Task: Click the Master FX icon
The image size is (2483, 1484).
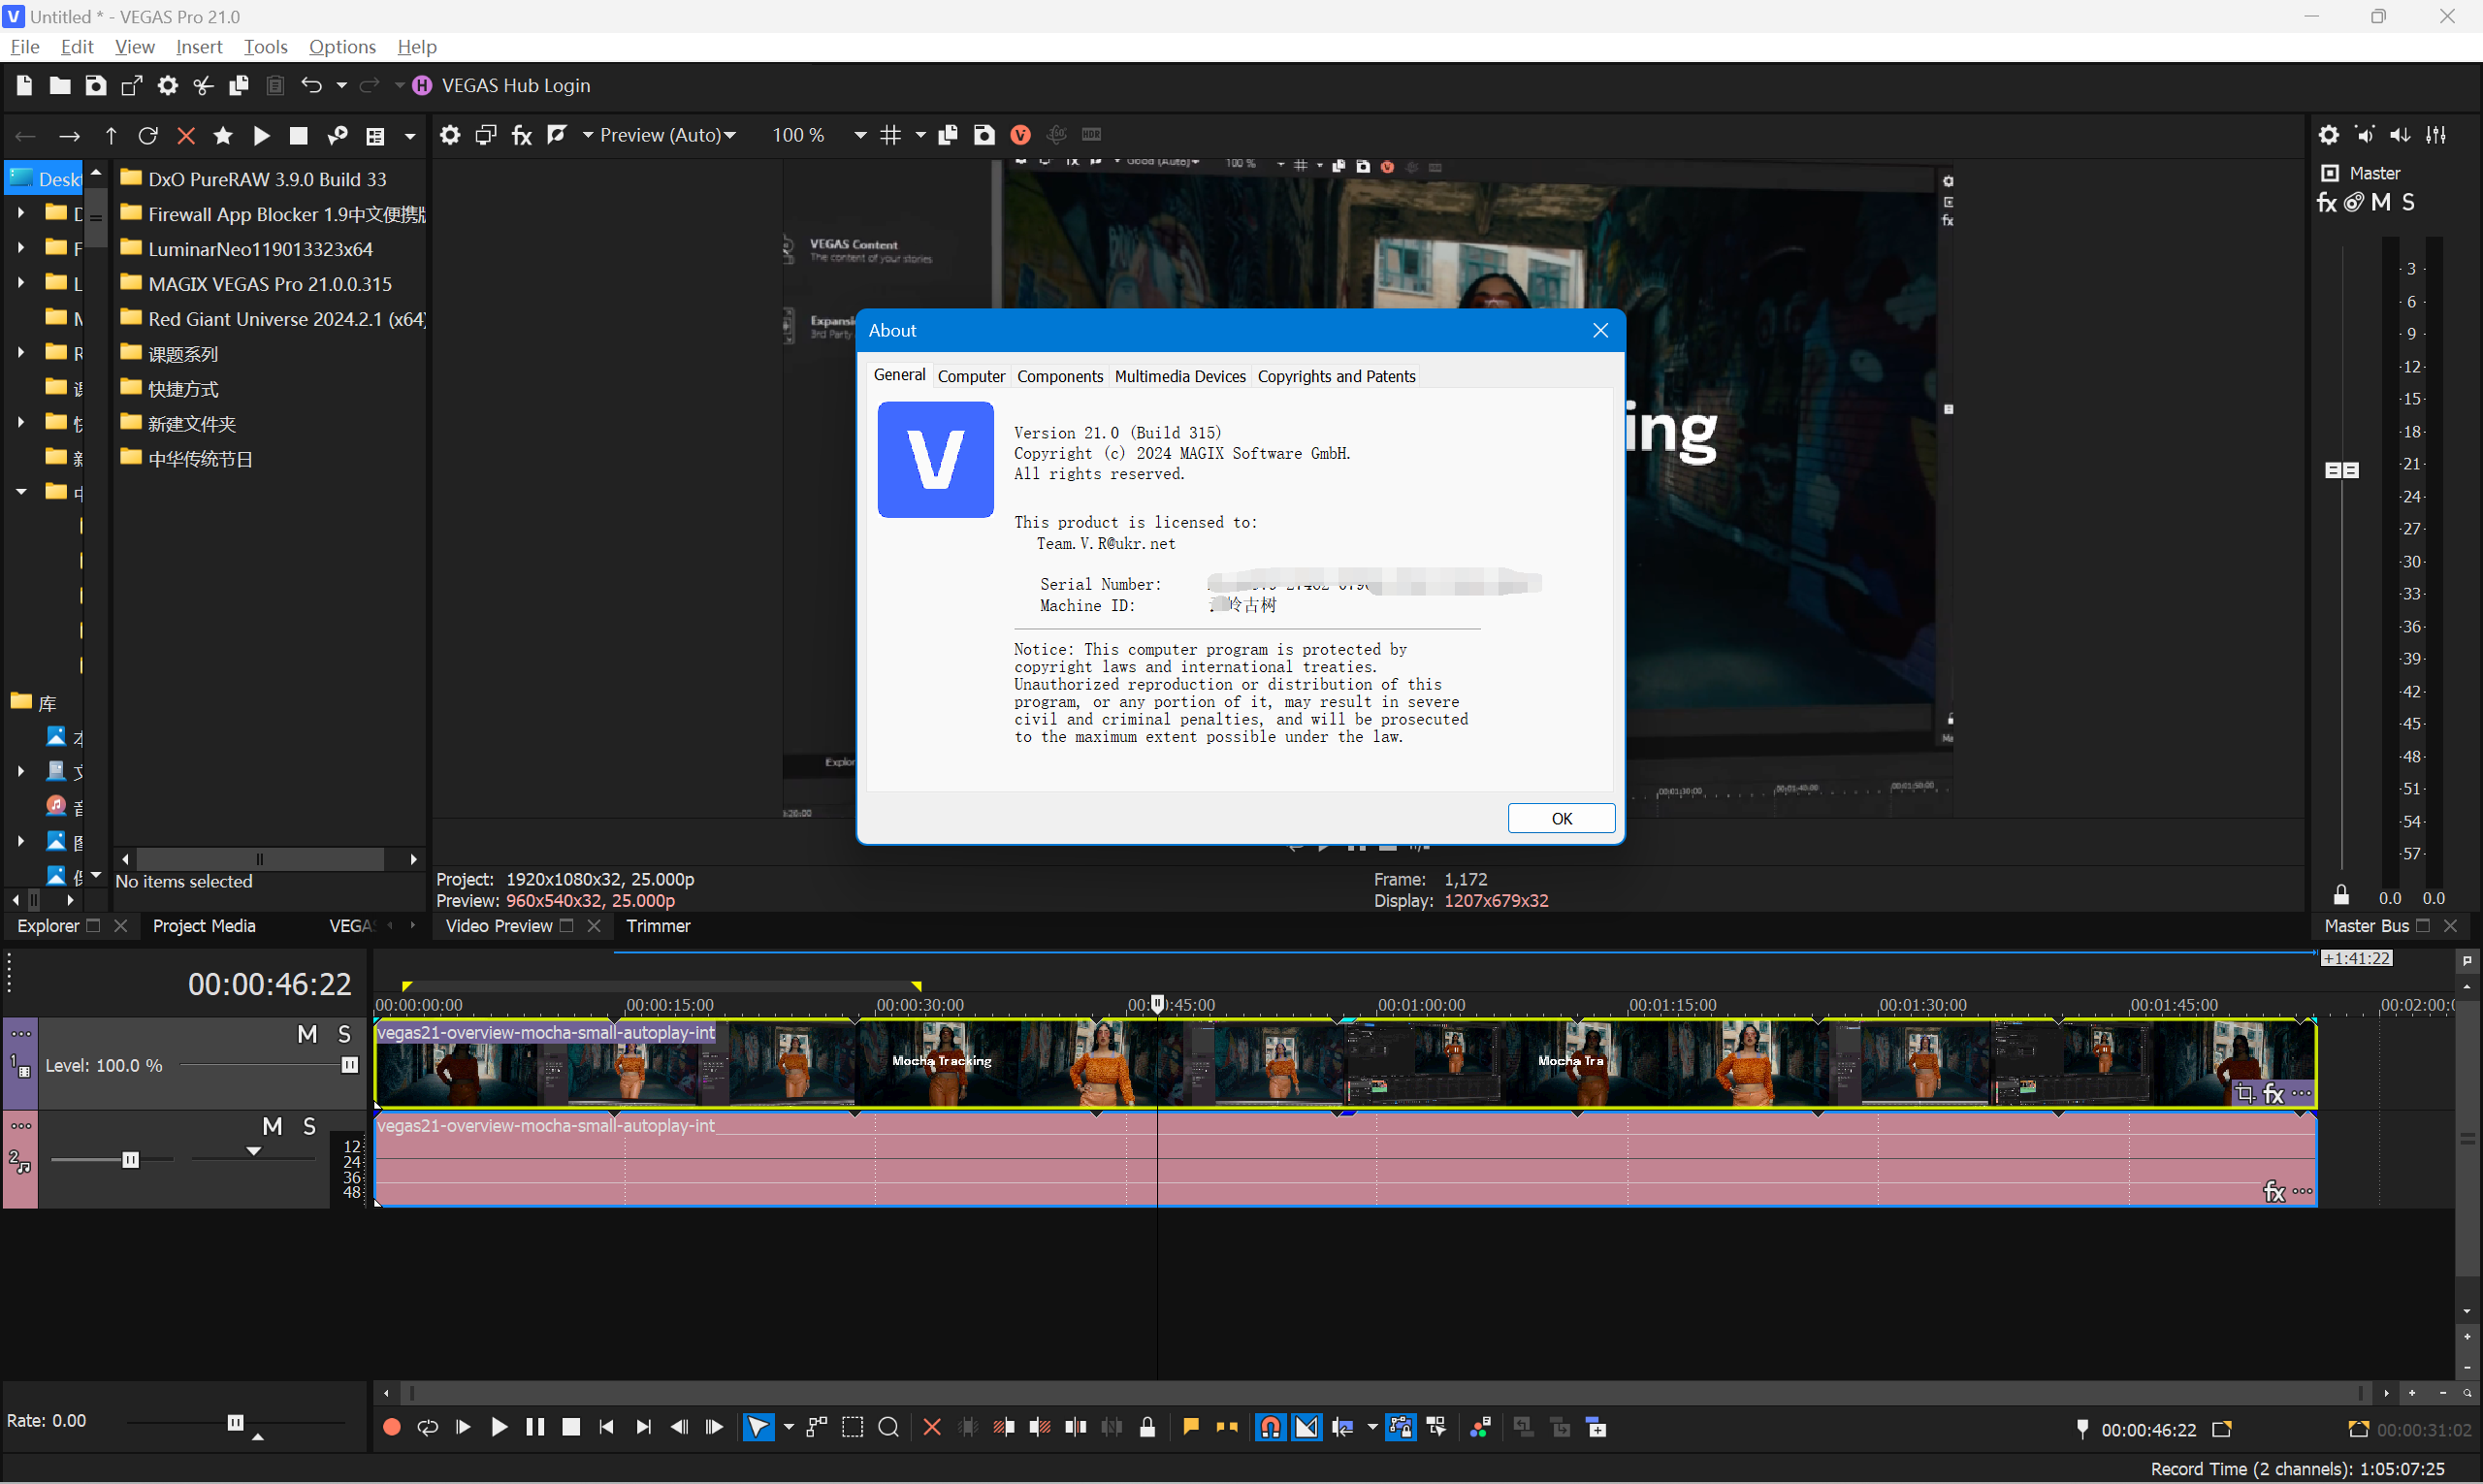Action: [2326, 203]
